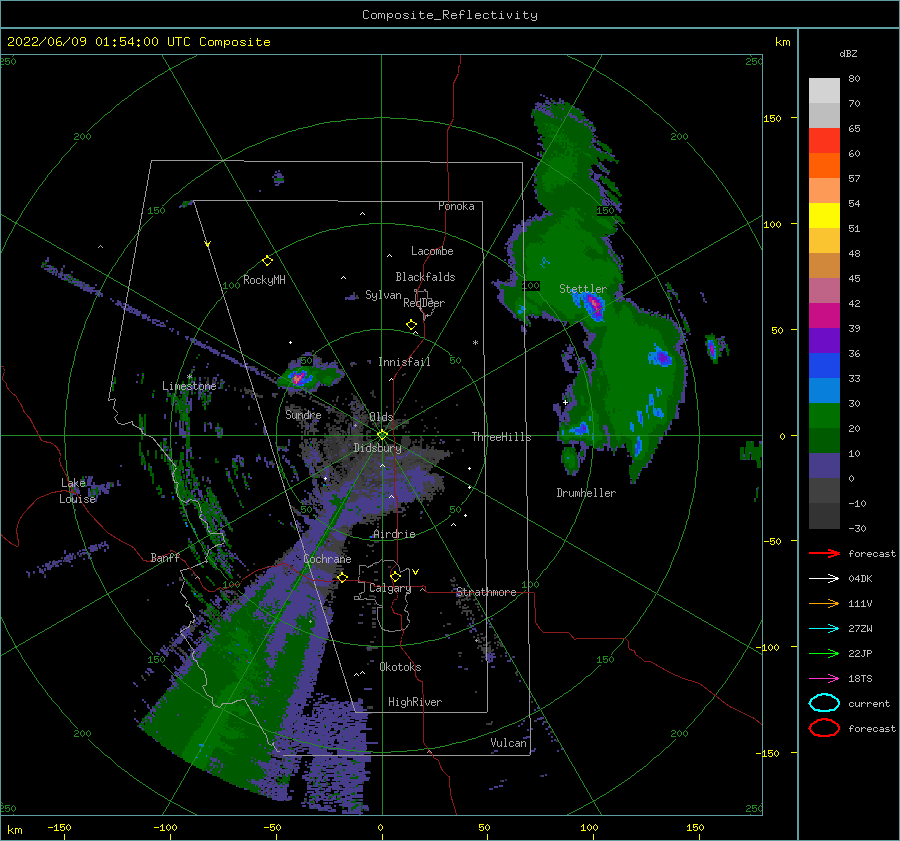Image resolution: width=900 pixels, height=841 pixels.
Task: Click the Drumheller city label
Action: click(586, 493)
